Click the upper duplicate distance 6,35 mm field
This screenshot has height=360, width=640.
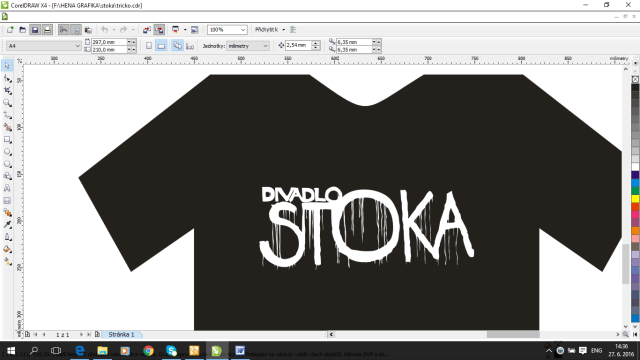(354, 42)
